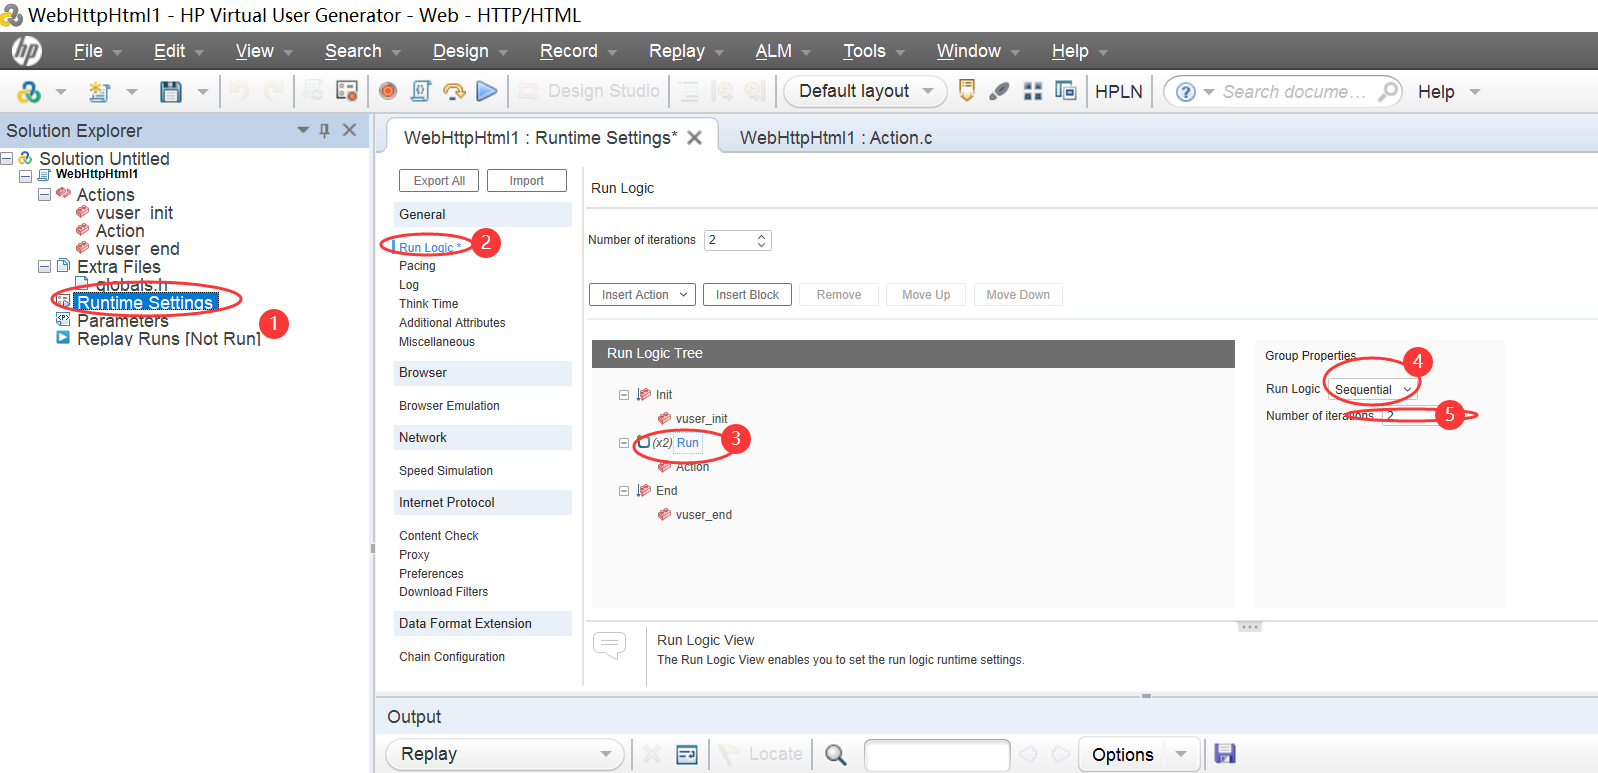Click the run step-by-step icon
Image resolution: width=1598 pixels, height=773 pixels.
[454, 91]
